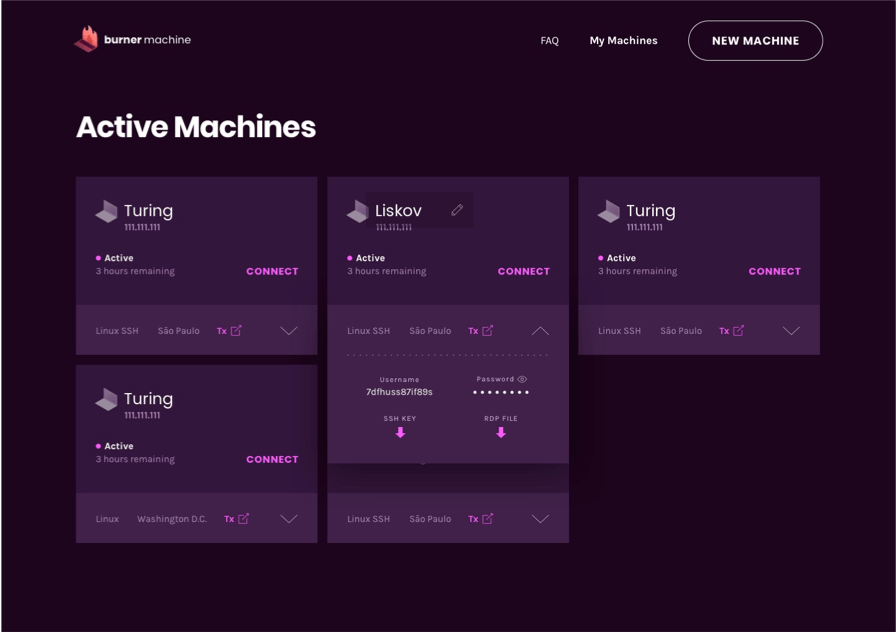Connect to the rightmost Turing machine
The height and width of the screenshot is (632, 896).
(x=774, y=271)
